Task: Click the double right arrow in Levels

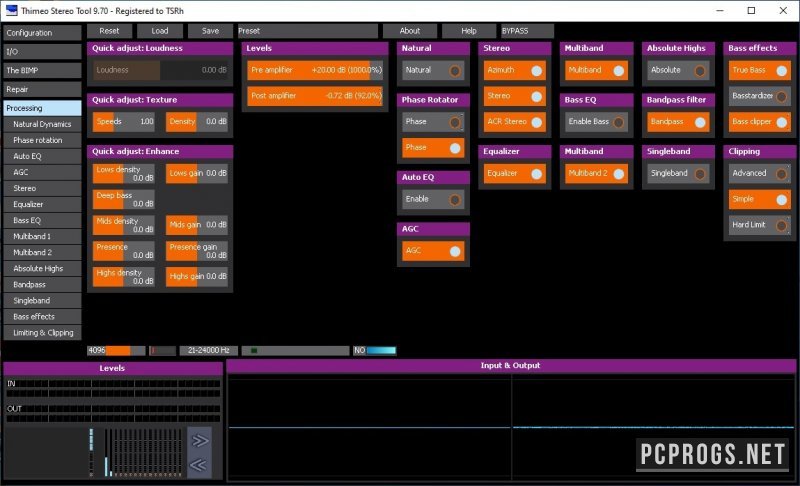Action: click(x=199, y=441)
